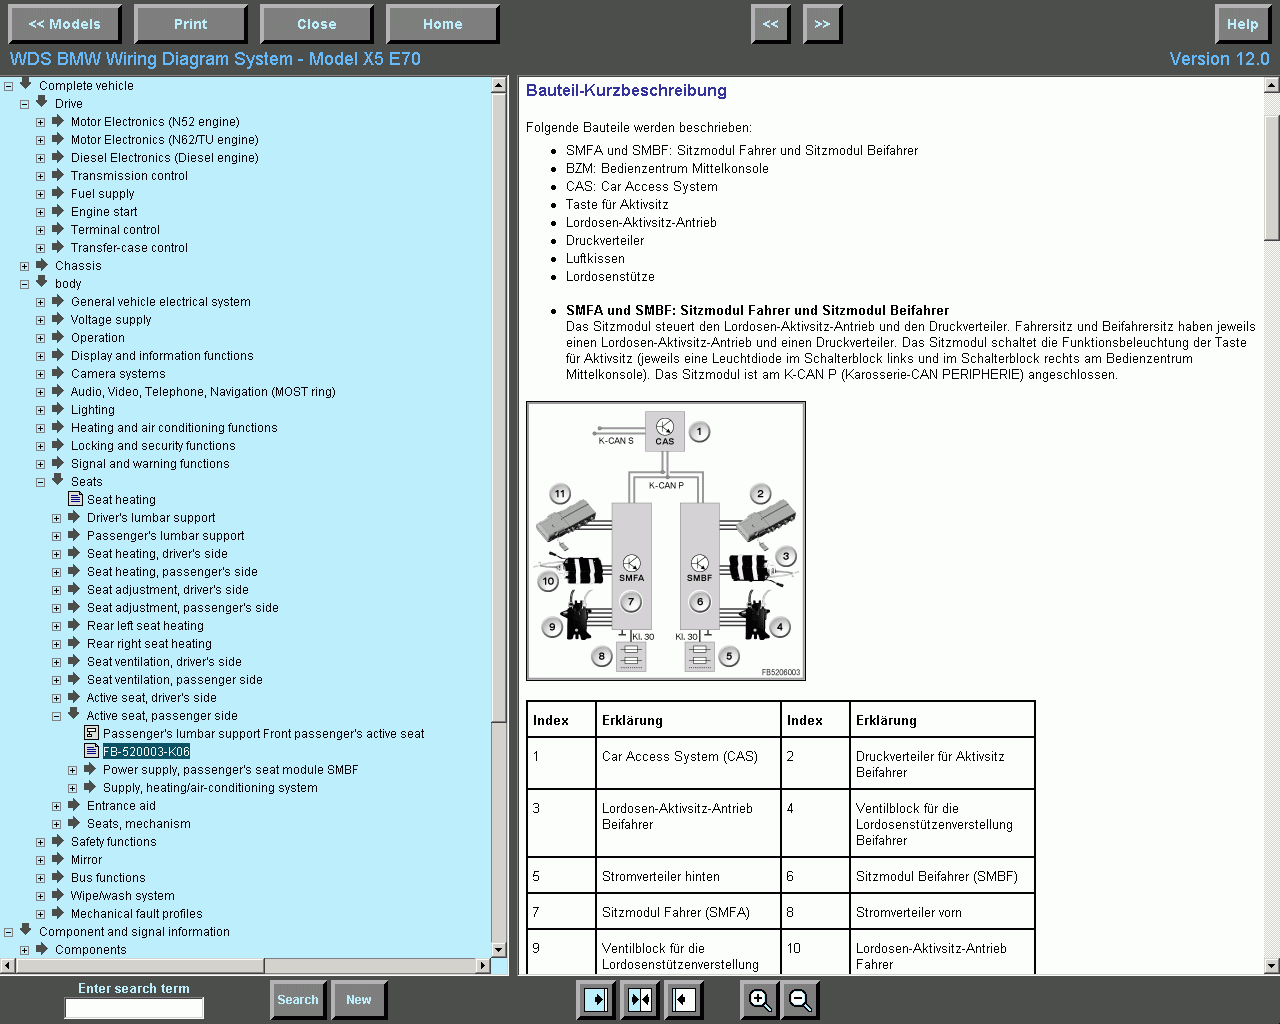Click inside the search term input field

click(x=133, y=1008)
